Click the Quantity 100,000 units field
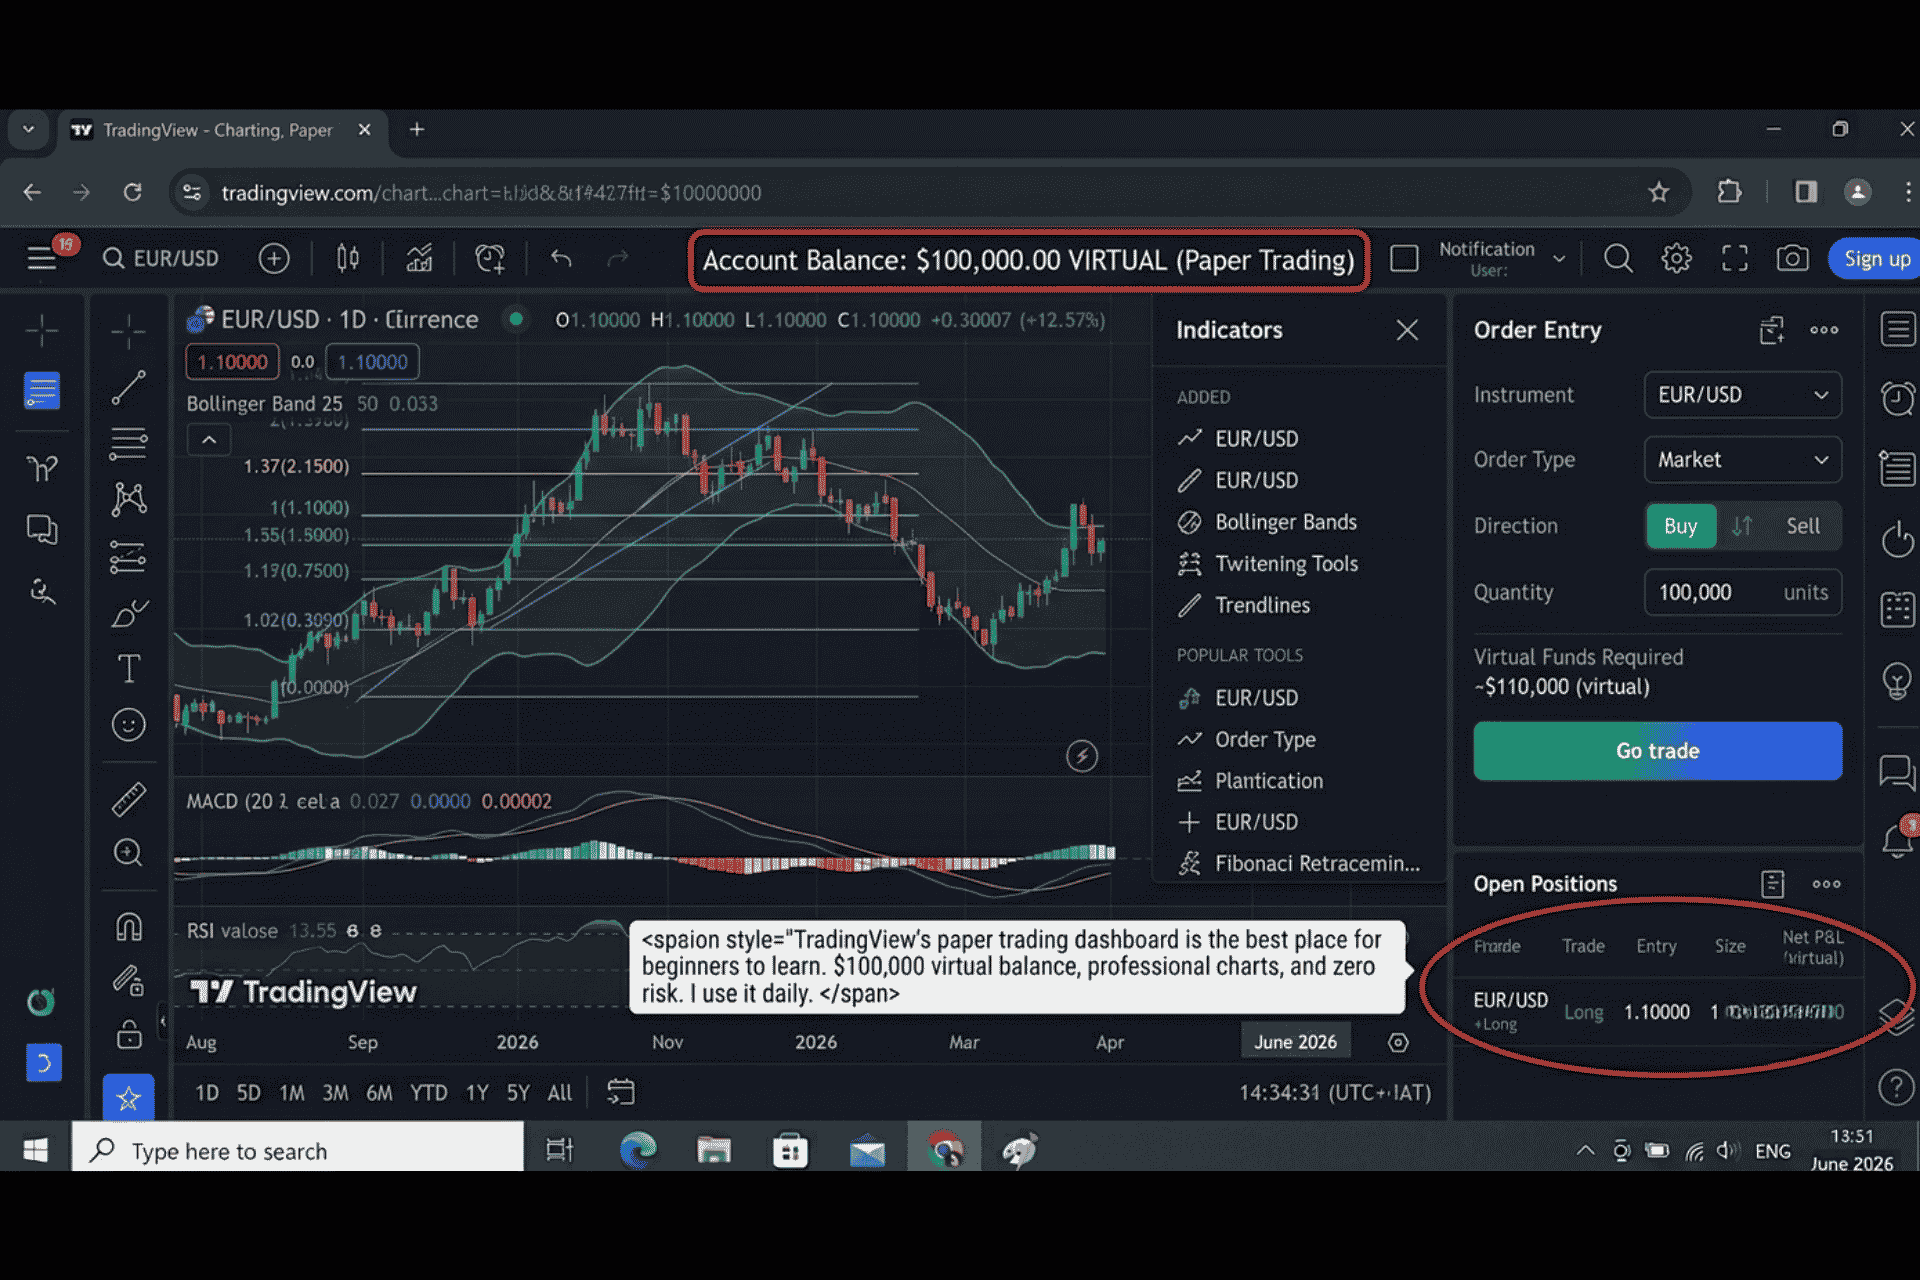 (1742, 592)
